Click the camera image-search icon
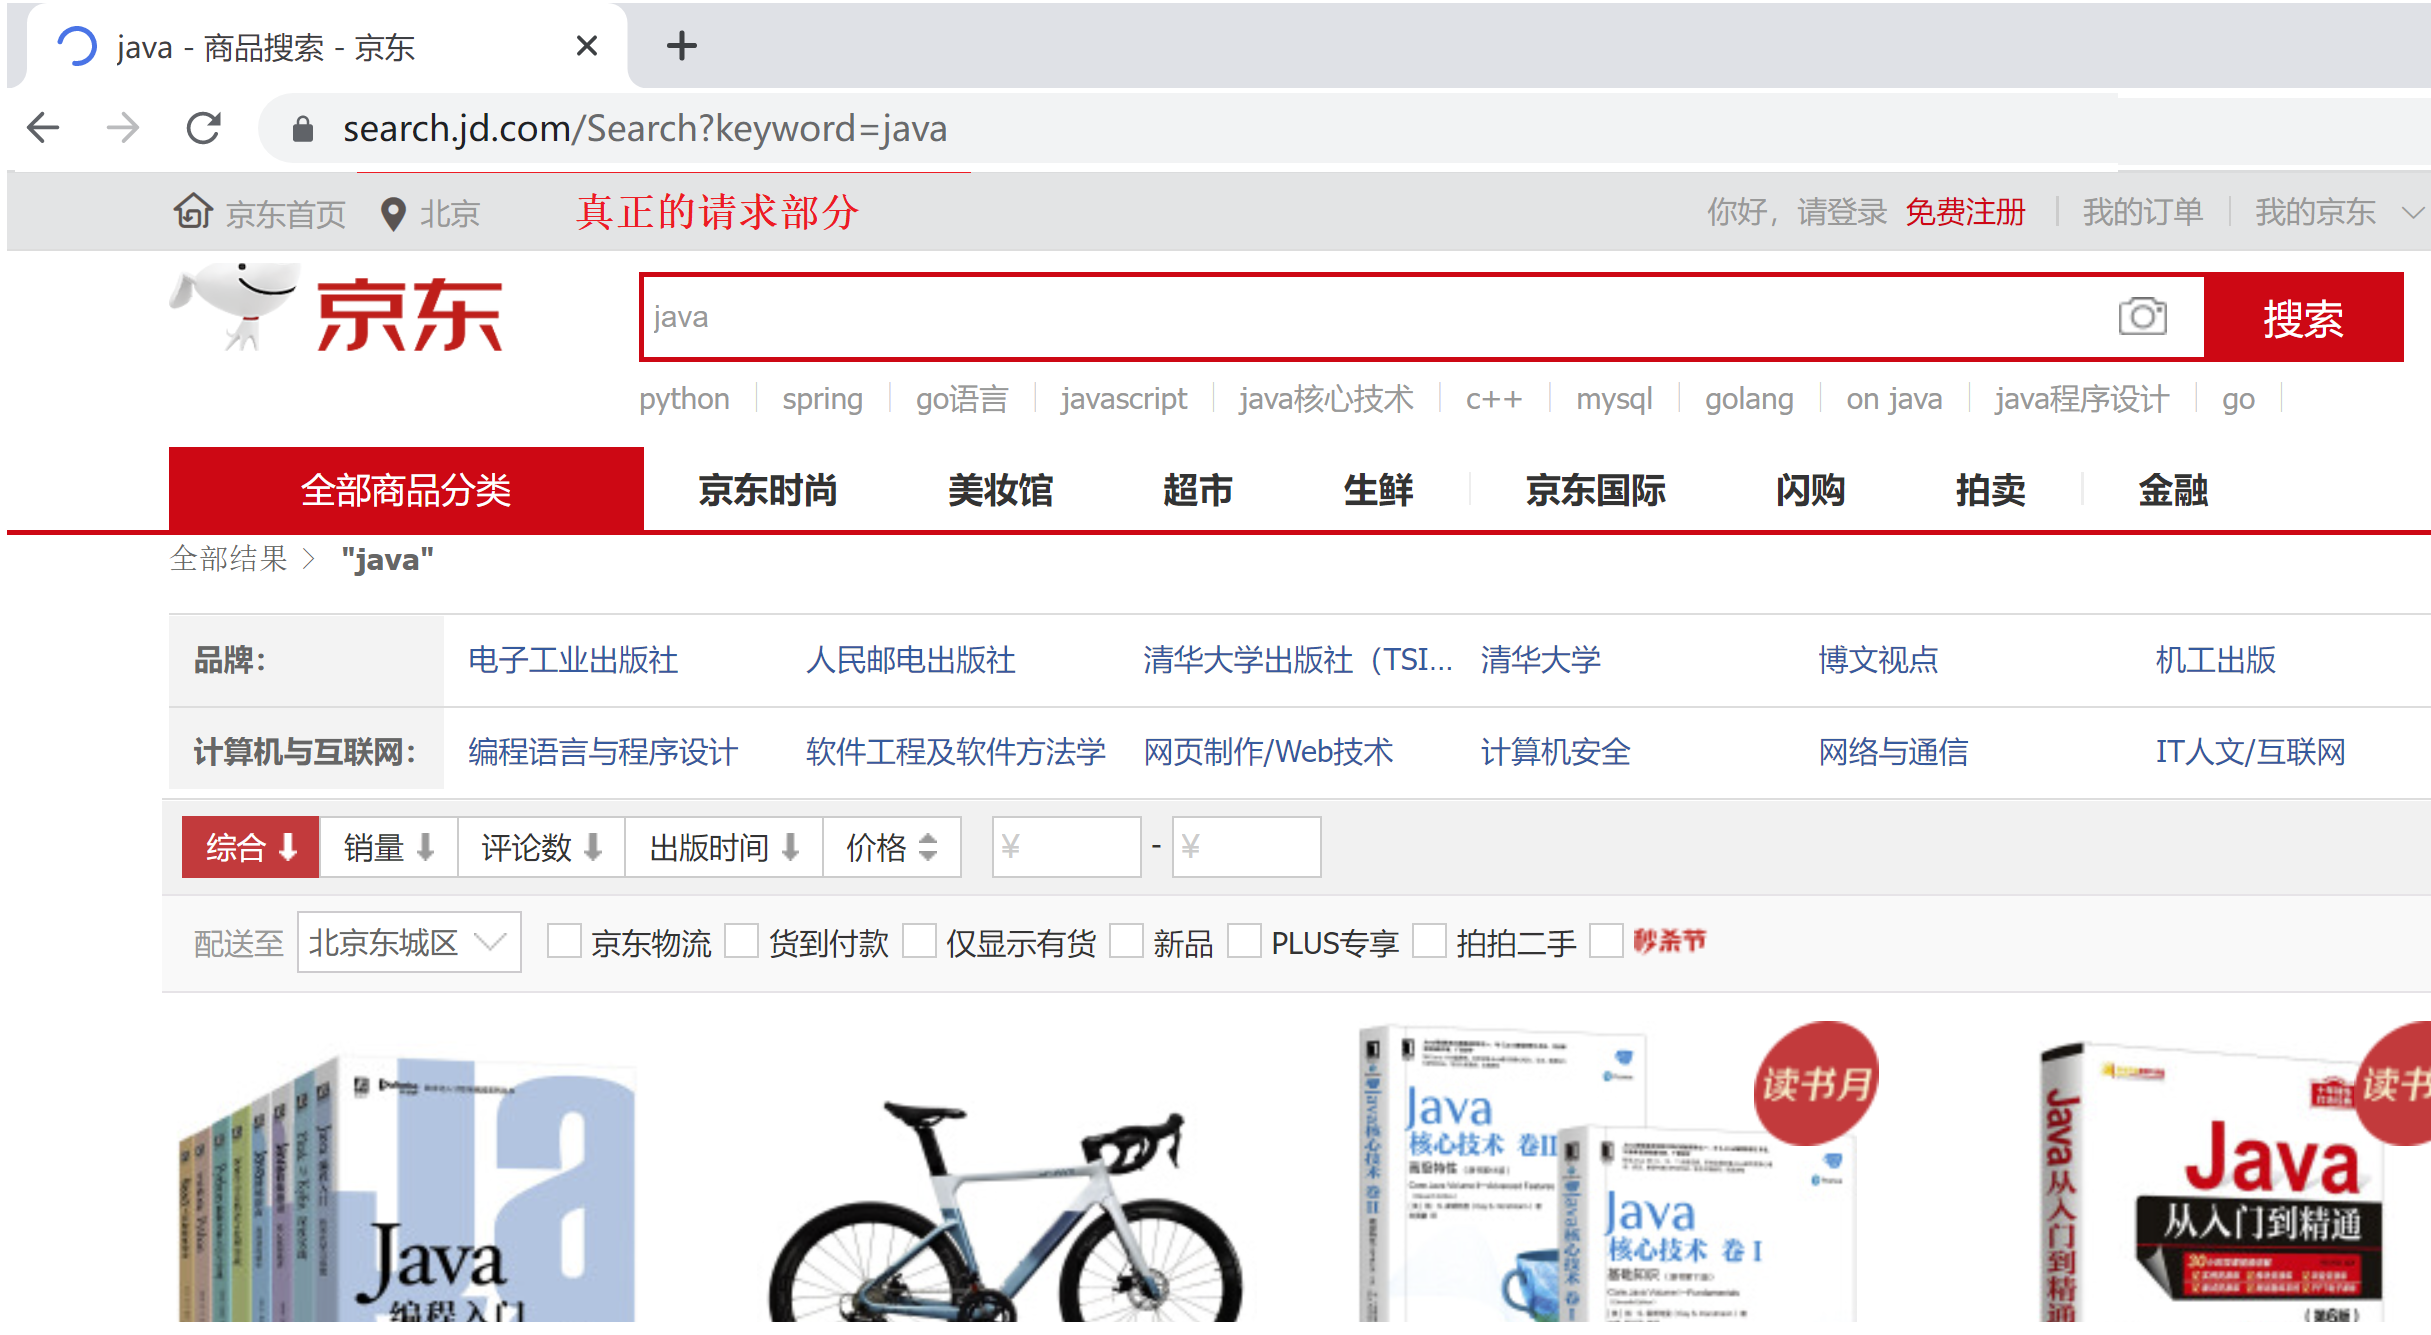The image size is (2431, 1335). tap(2142, 317)
